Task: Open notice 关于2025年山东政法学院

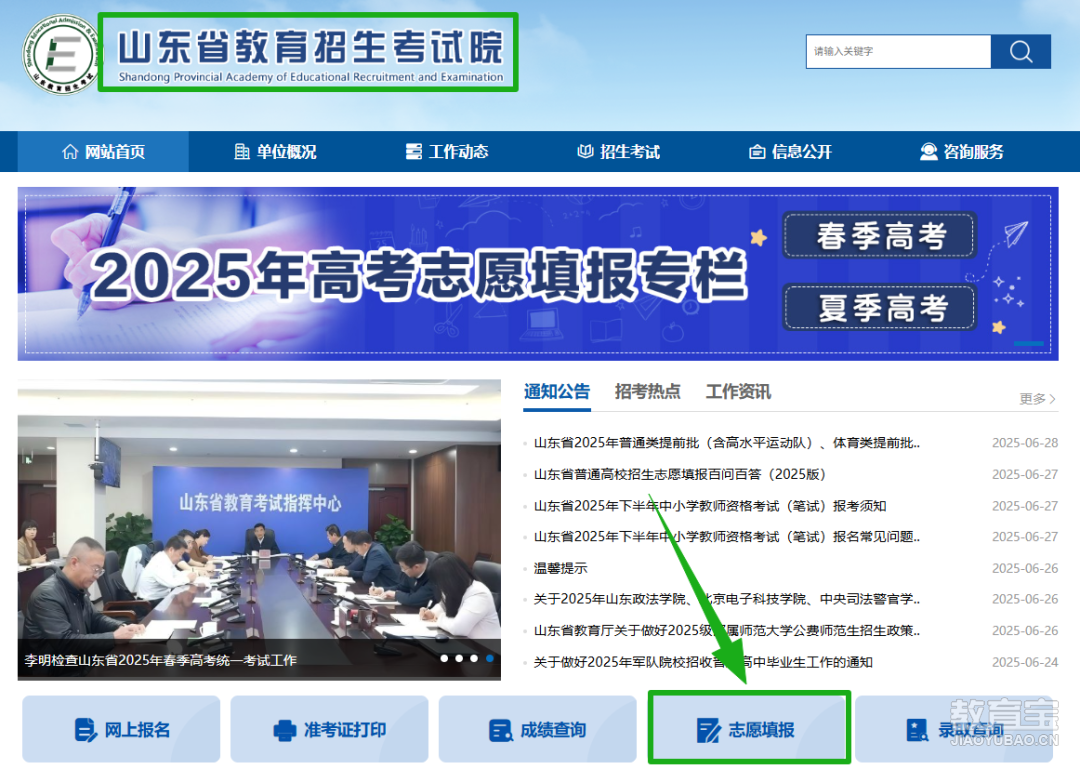Action: pos(727,599)
